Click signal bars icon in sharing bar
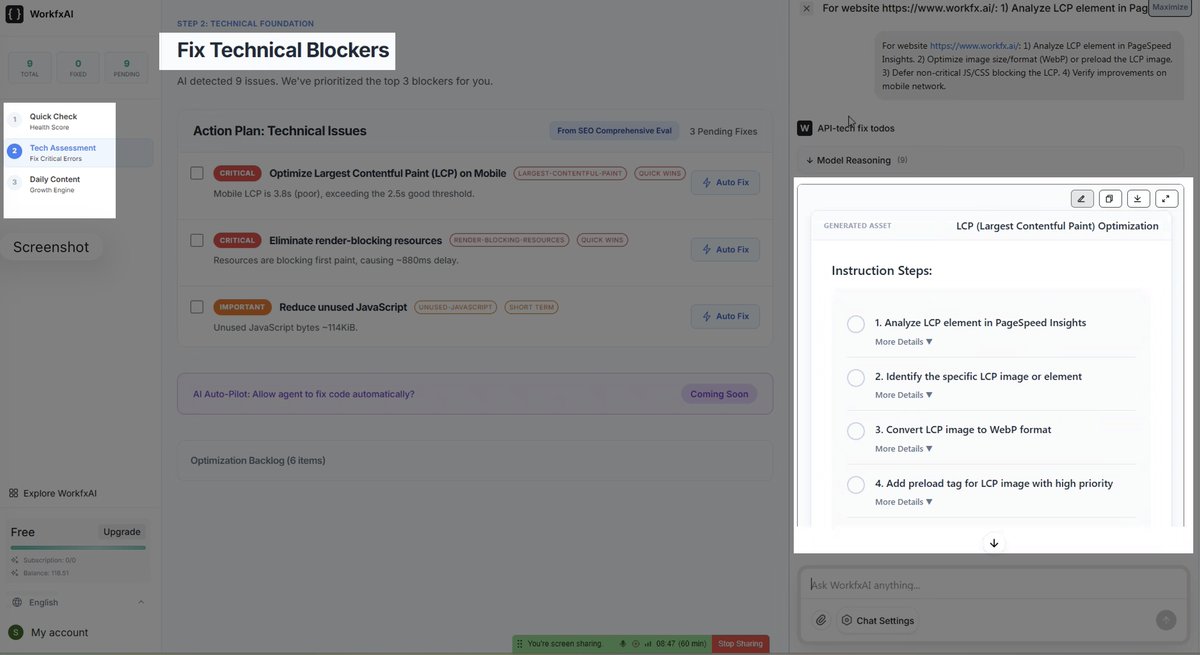Image resolution: width=1200 pixels, height=655 pixels. tap(647, 644)
